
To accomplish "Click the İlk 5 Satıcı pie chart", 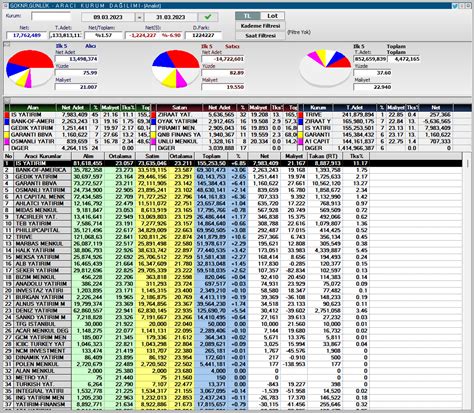I will point(175,69).
